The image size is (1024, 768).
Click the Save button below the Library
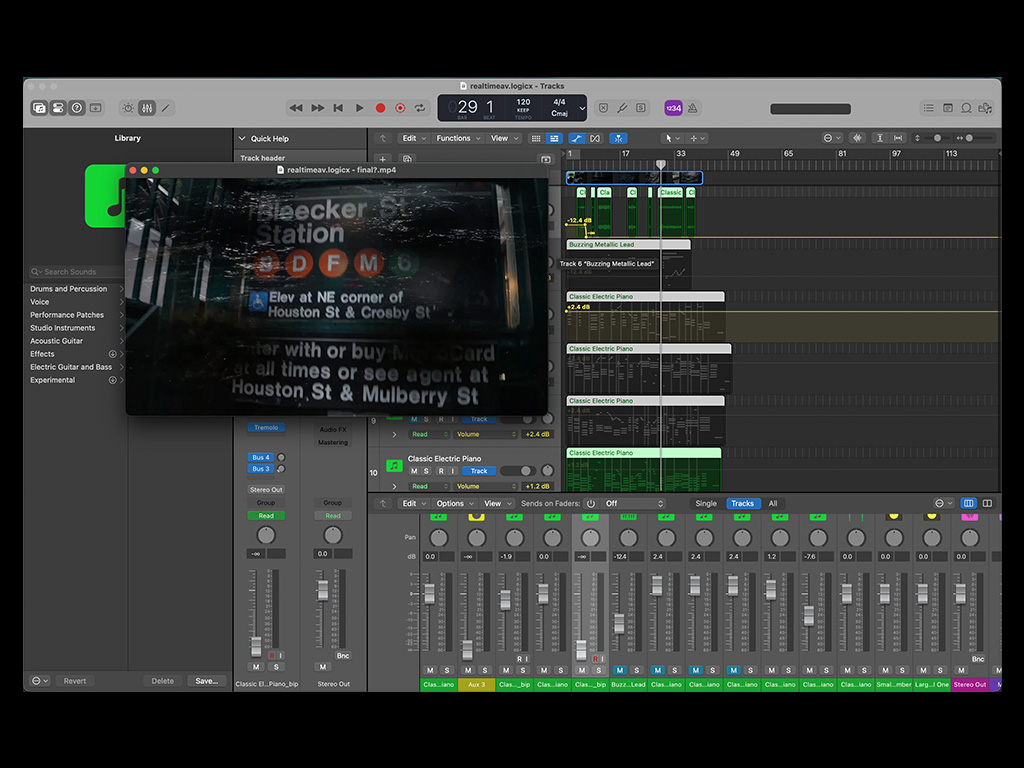(x=207, y=680)
